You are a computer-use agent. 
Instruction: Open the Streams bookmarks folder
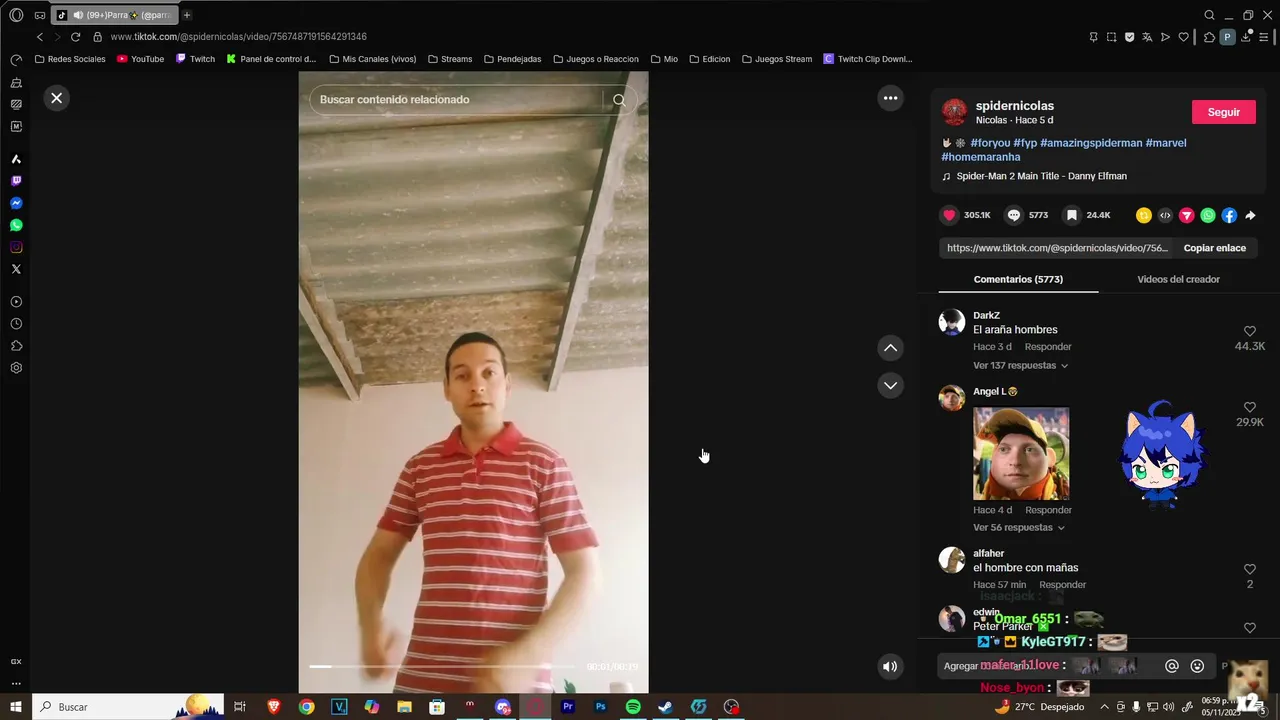[x=449, y=59]
